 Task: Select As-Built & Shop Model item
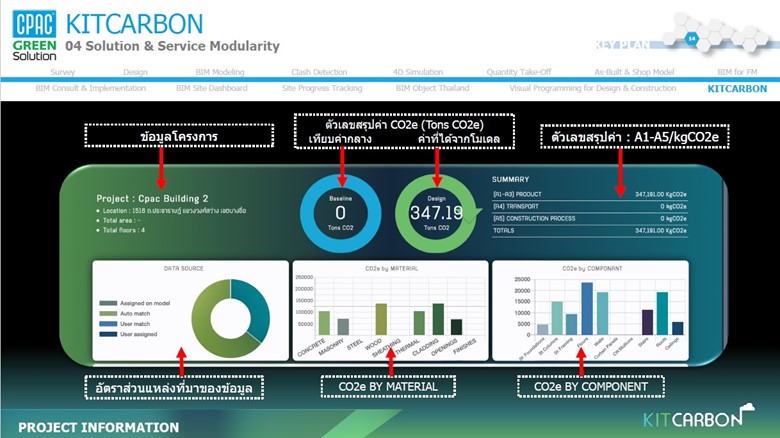click(x=634, y=72)
